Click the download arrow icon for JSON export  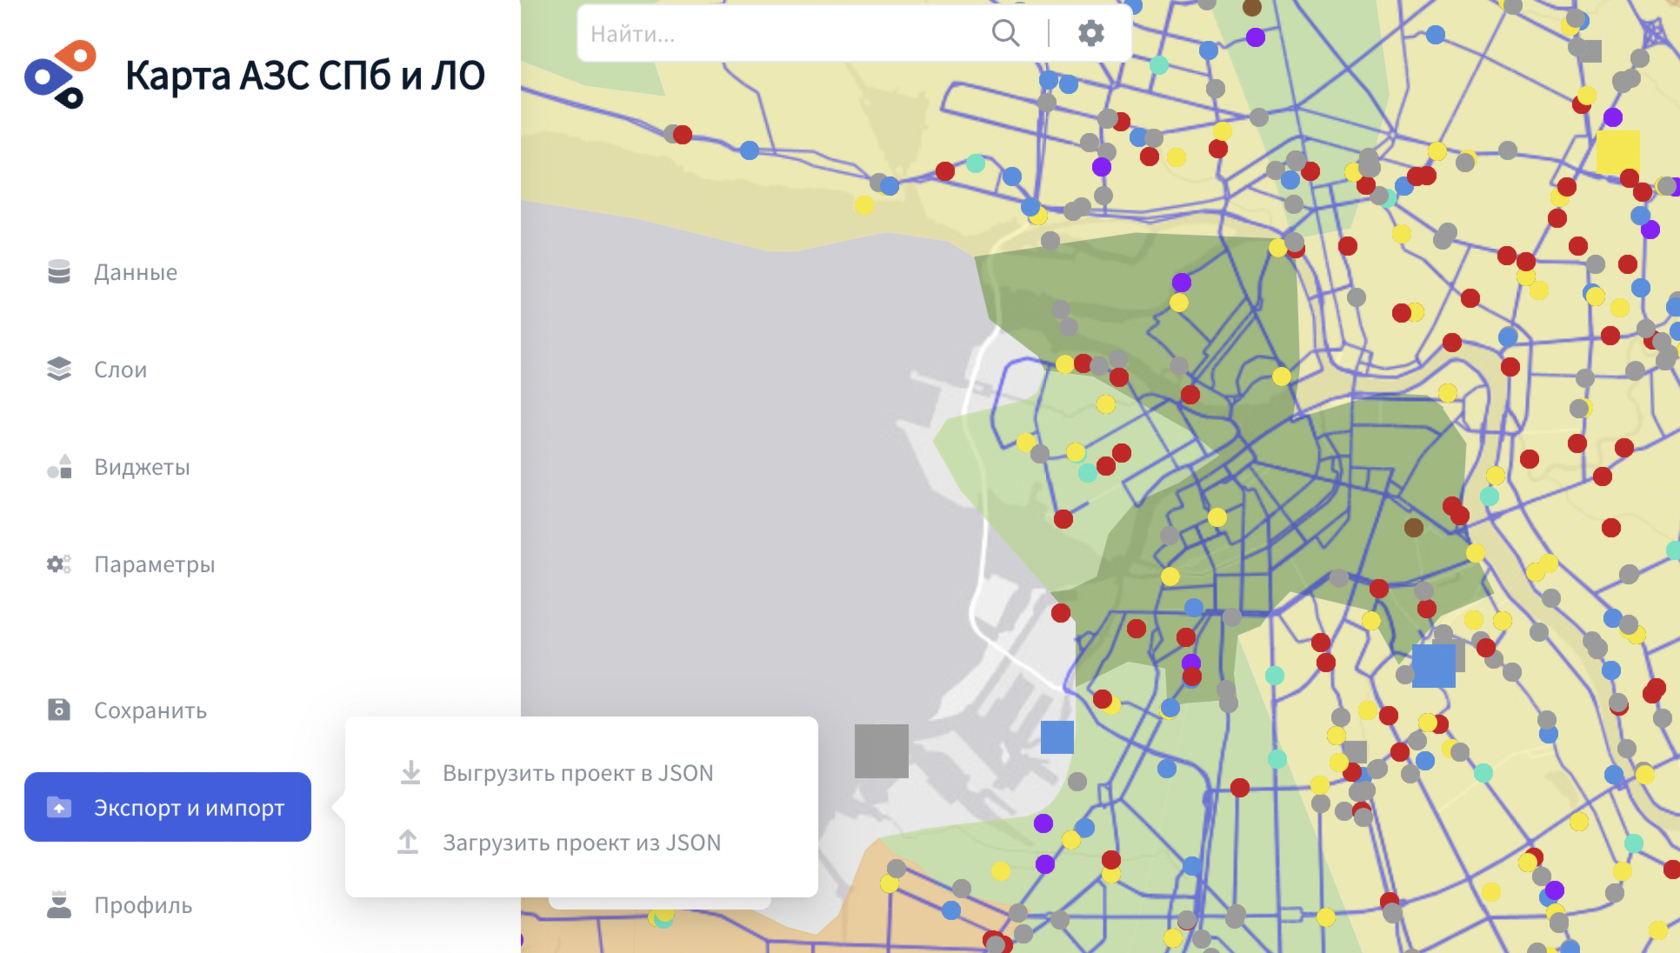(410, 773)
